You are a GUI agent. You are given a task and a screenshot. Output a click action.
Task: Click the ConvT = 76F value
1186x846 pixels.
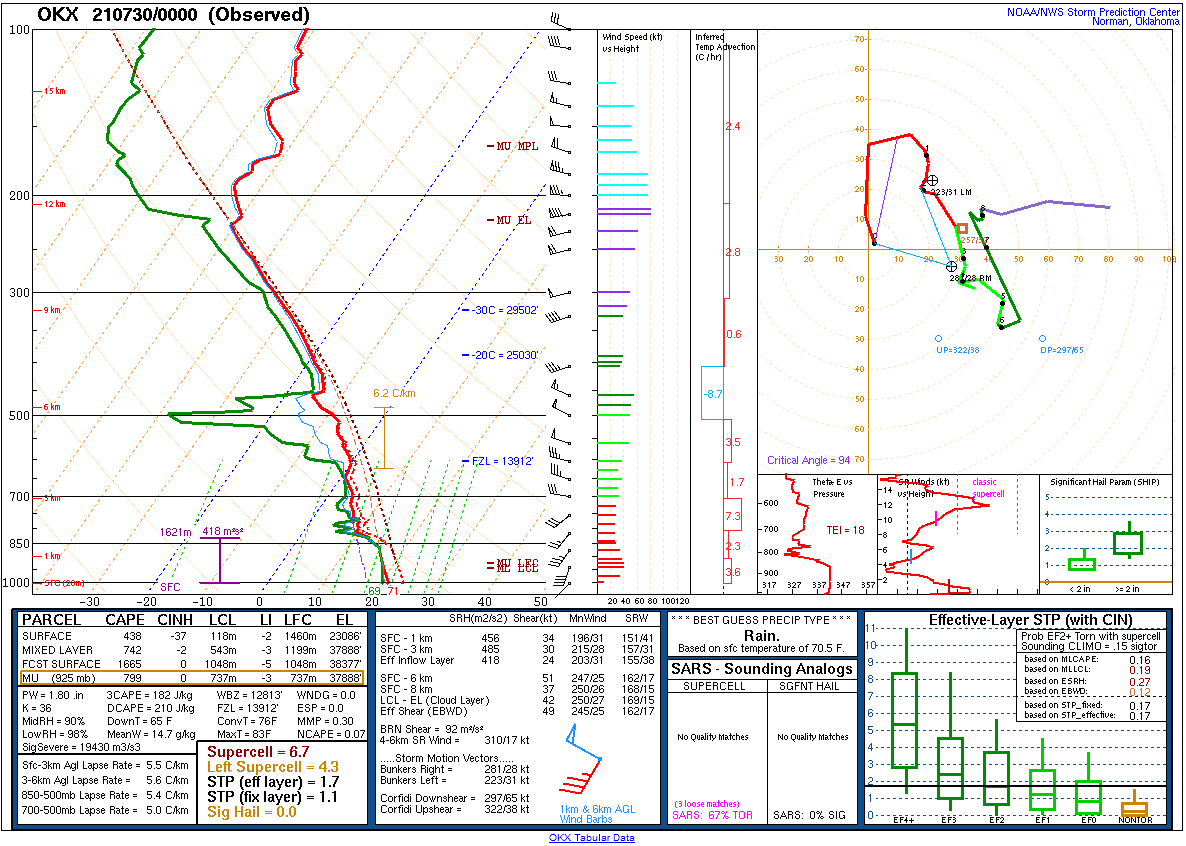(x=244, y=721)
